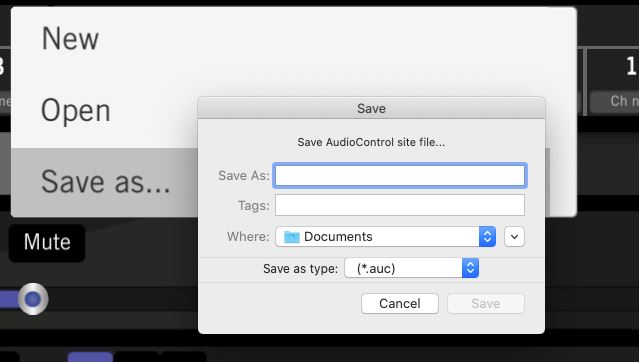The width and height of the screenshot is (640, 363).
Task: Click the silver slider knob
Action: [33, 299]
